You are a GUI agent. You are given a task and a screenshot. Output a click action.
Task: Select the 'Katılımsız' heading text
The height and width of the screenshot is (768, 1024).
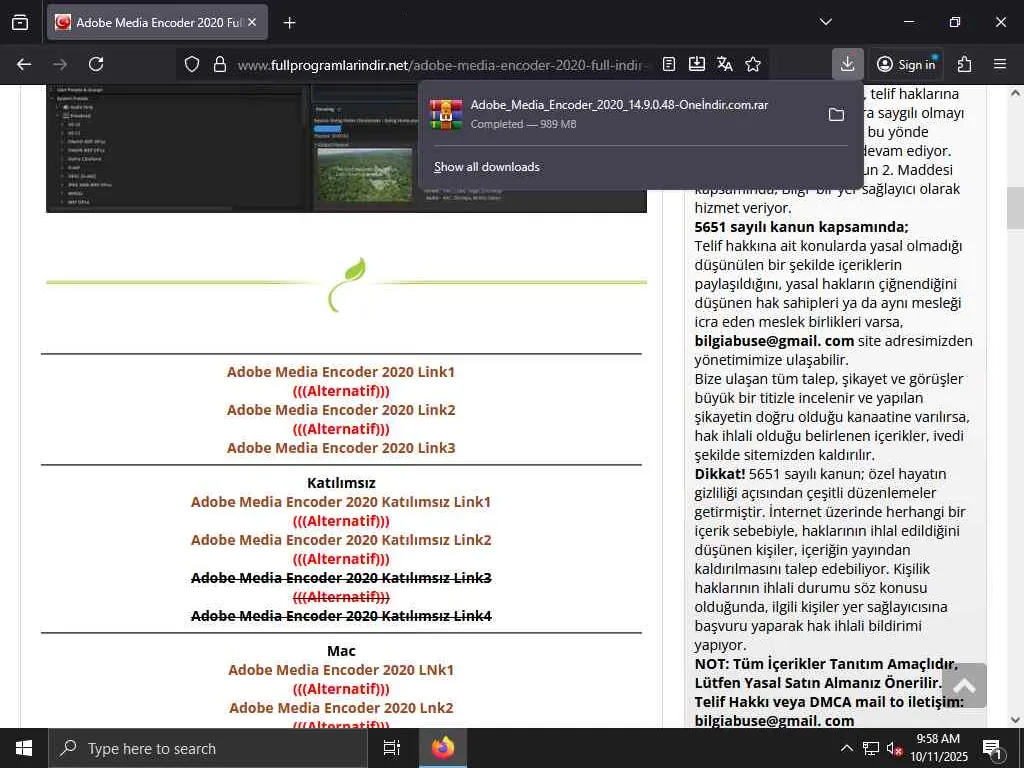point(341,483)
